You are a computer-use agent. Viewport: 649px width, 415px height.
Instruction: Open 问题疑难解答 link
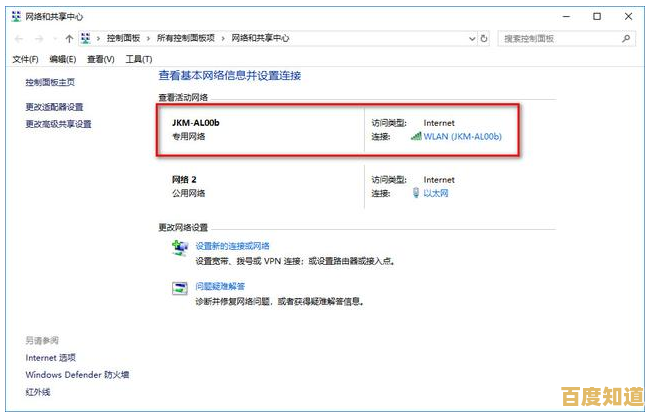click(x=220, y=286)
